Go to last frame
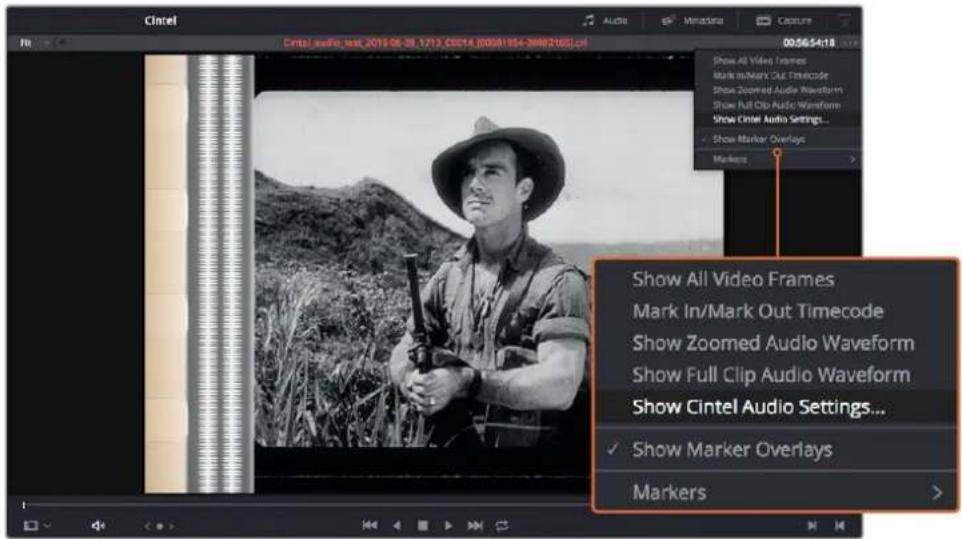 click(475, 526)
